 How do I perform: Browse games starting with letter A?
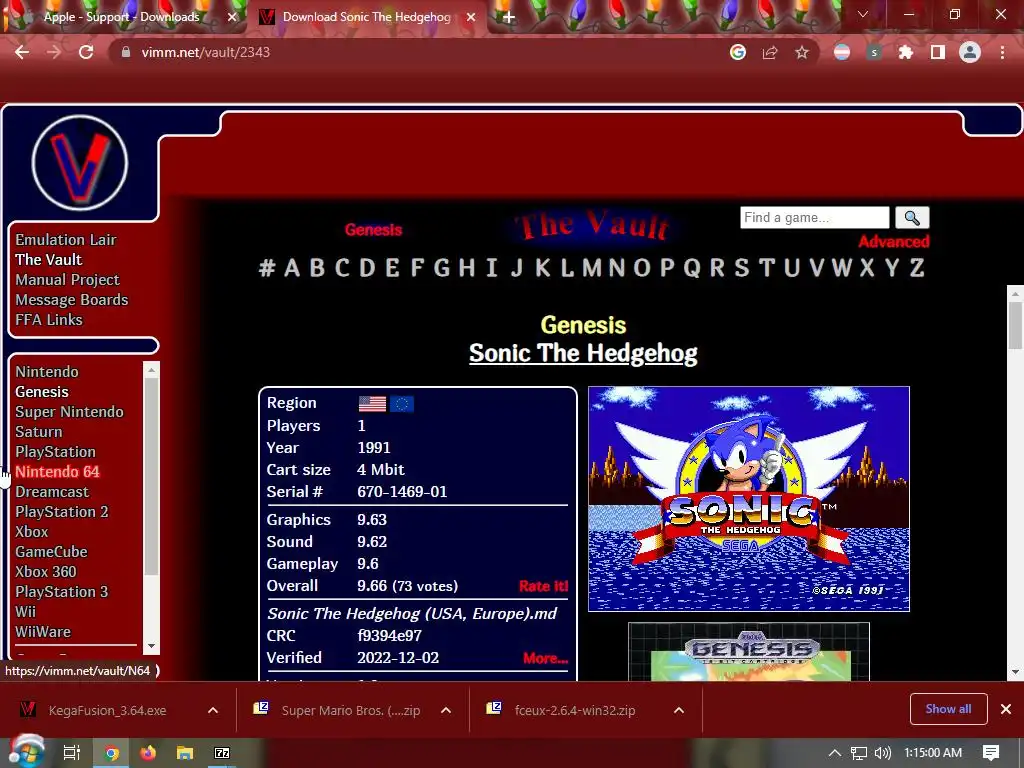click(292, 268)
